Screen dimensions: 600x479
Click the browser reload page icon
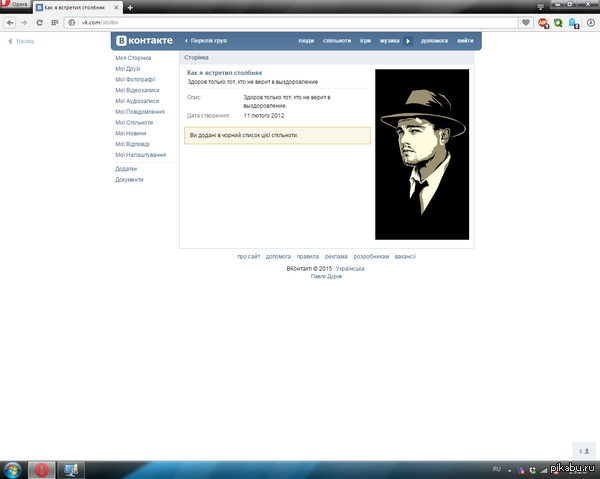point(38,22)
